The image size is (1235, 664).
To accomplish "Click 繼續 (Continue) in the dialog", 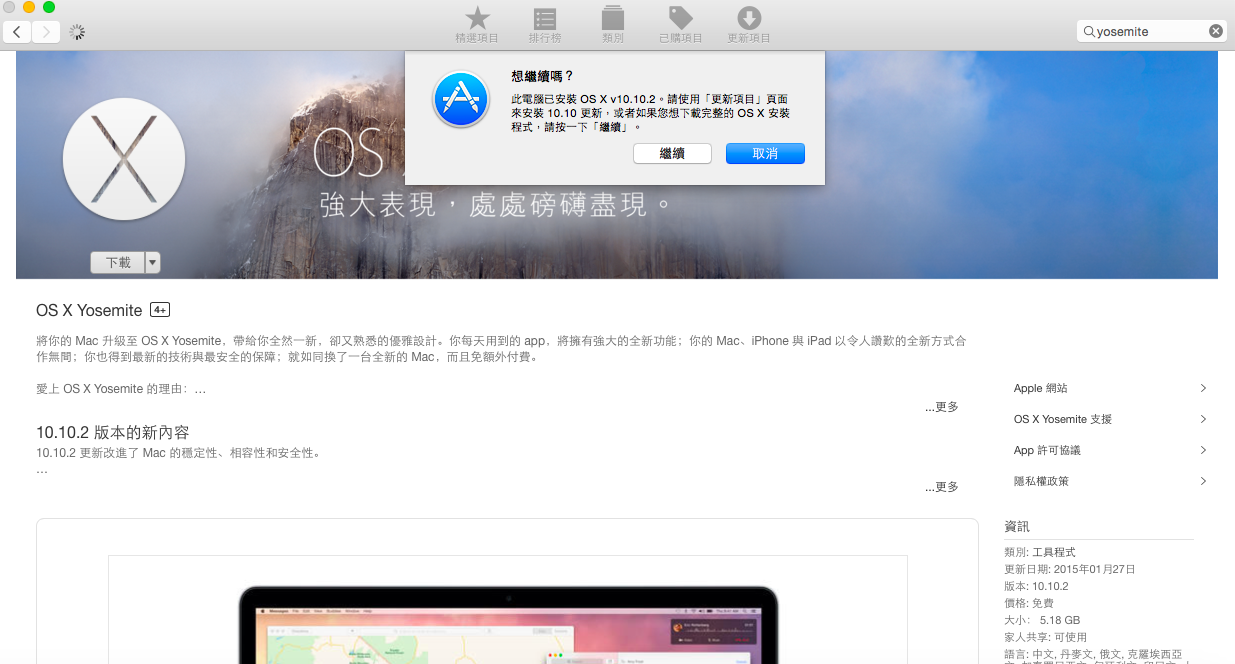I will 672,153.
